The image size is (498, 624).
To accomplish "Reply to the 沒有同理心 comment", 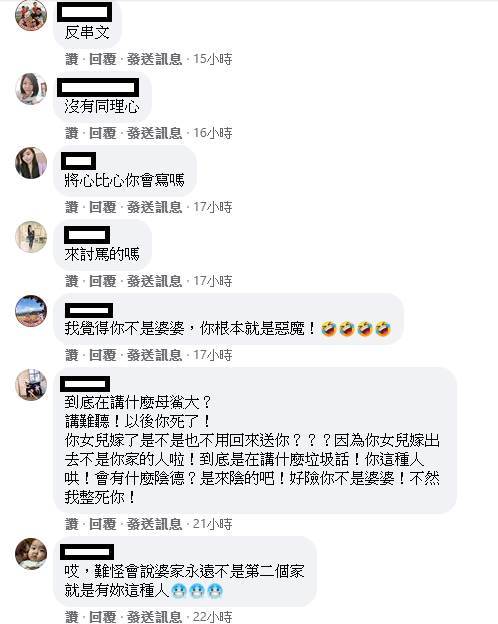I will pos(102,133).
